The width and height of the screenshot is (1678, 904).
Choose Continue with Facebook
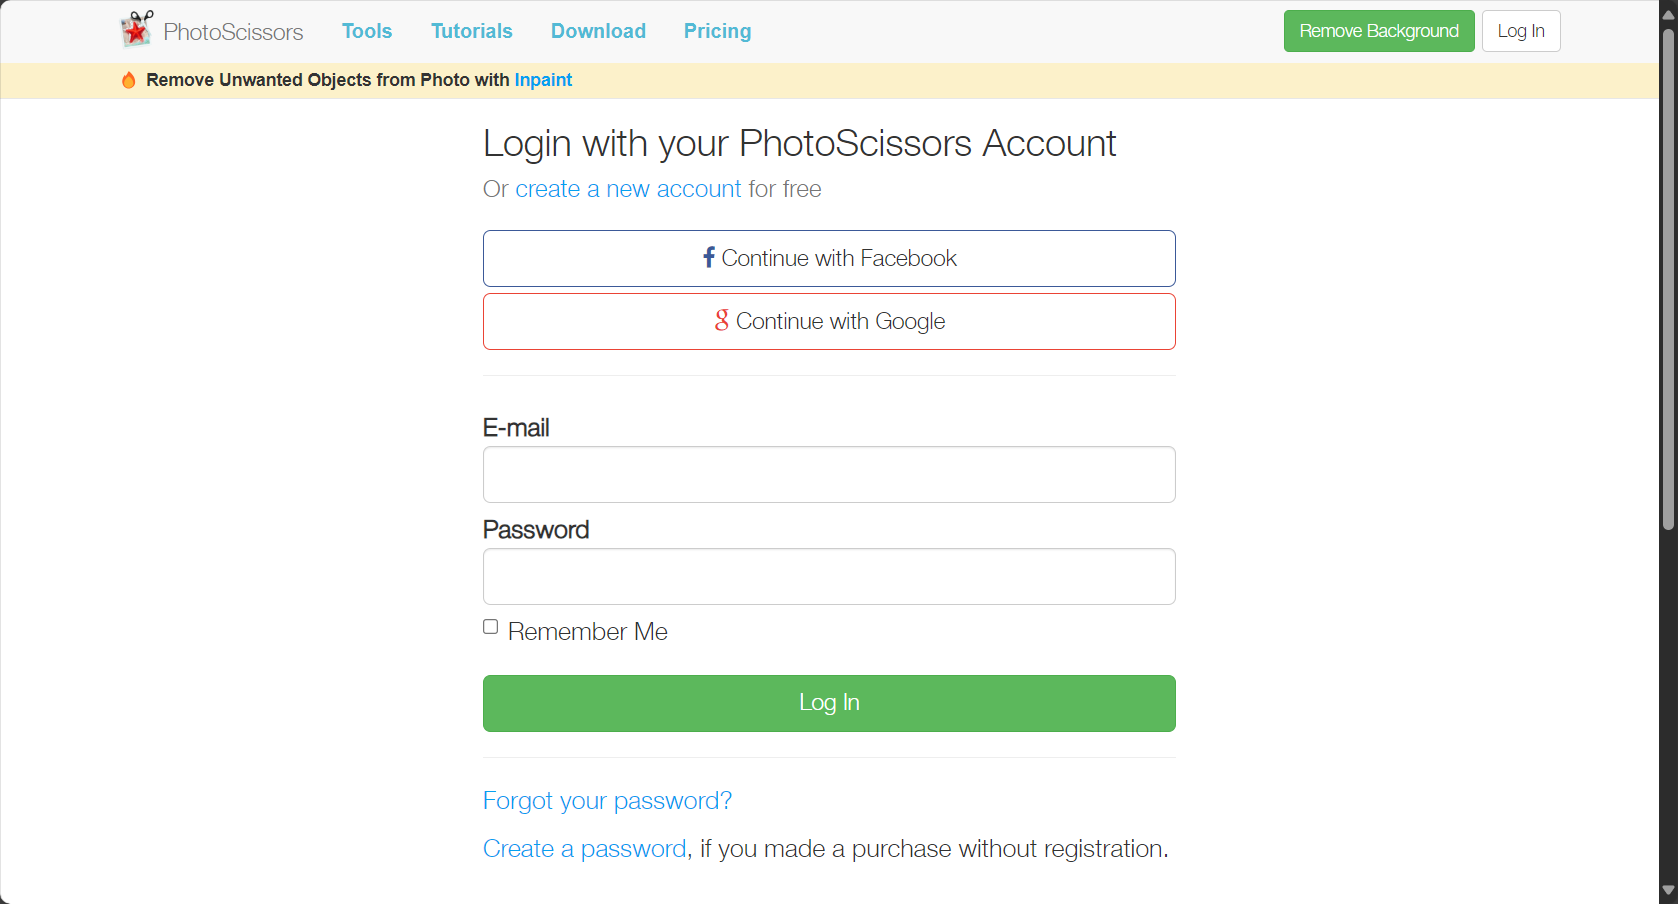tap(829, 258)
